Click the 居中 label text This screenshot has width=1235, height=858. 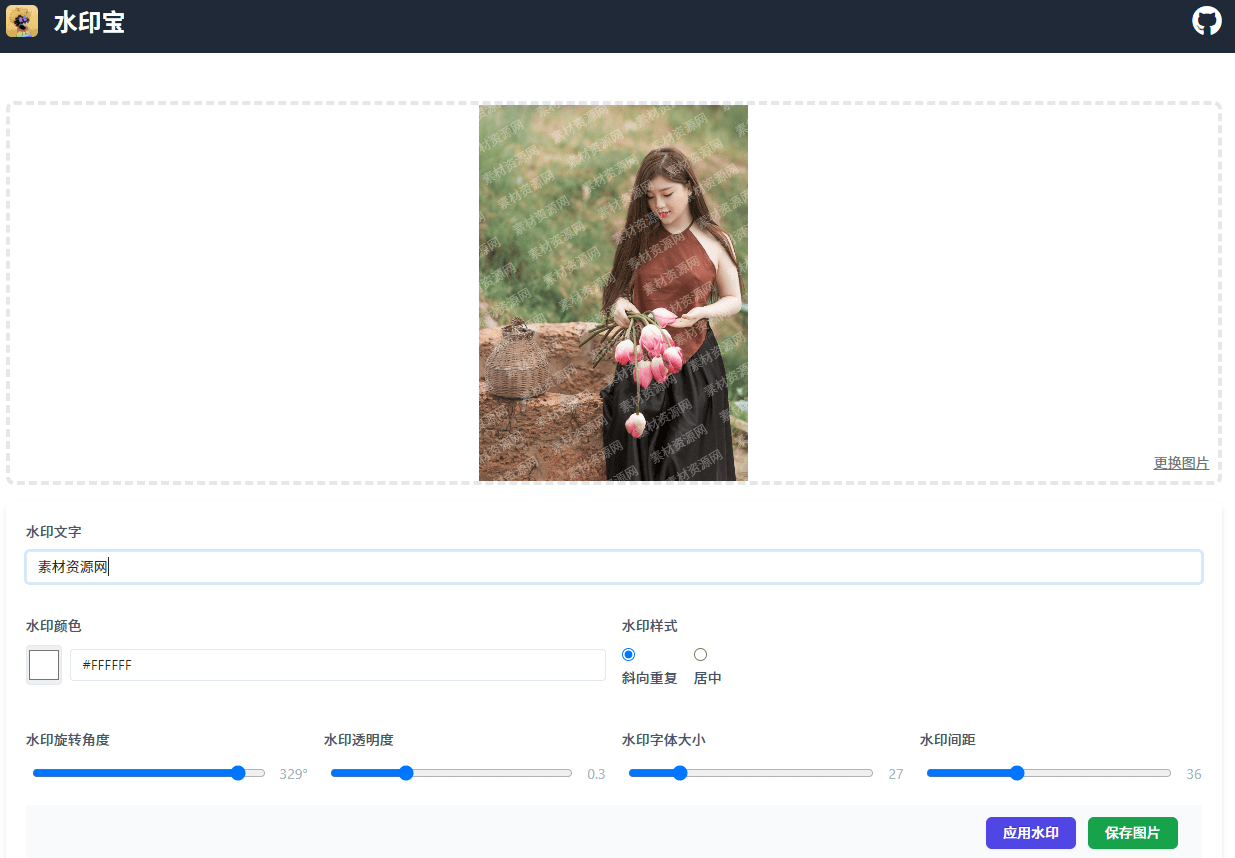click(x=707, y=678)
